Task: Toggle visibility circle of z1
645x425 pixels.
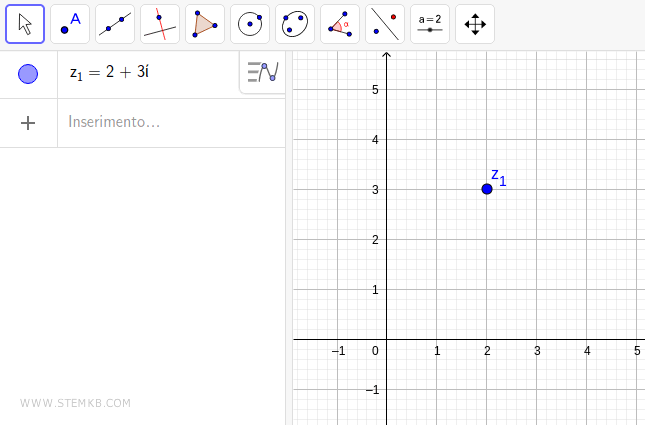Action: point(28,74)
